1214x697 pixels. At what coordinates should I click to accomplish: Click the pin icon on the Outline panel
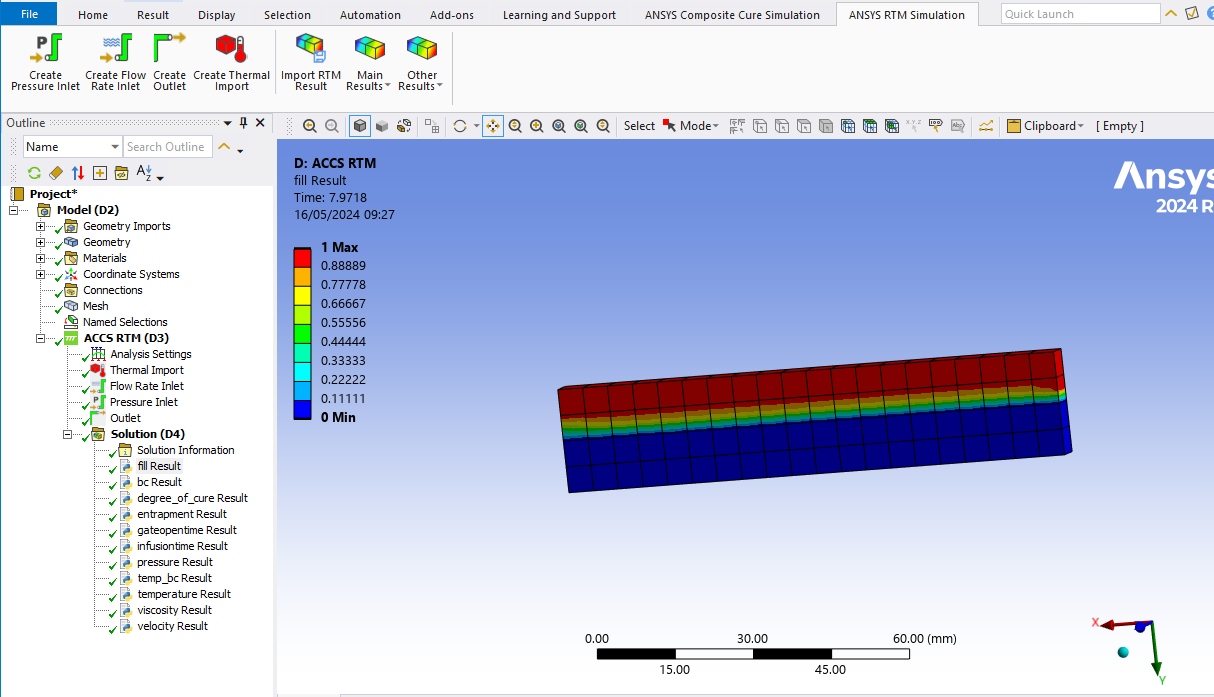243,122
